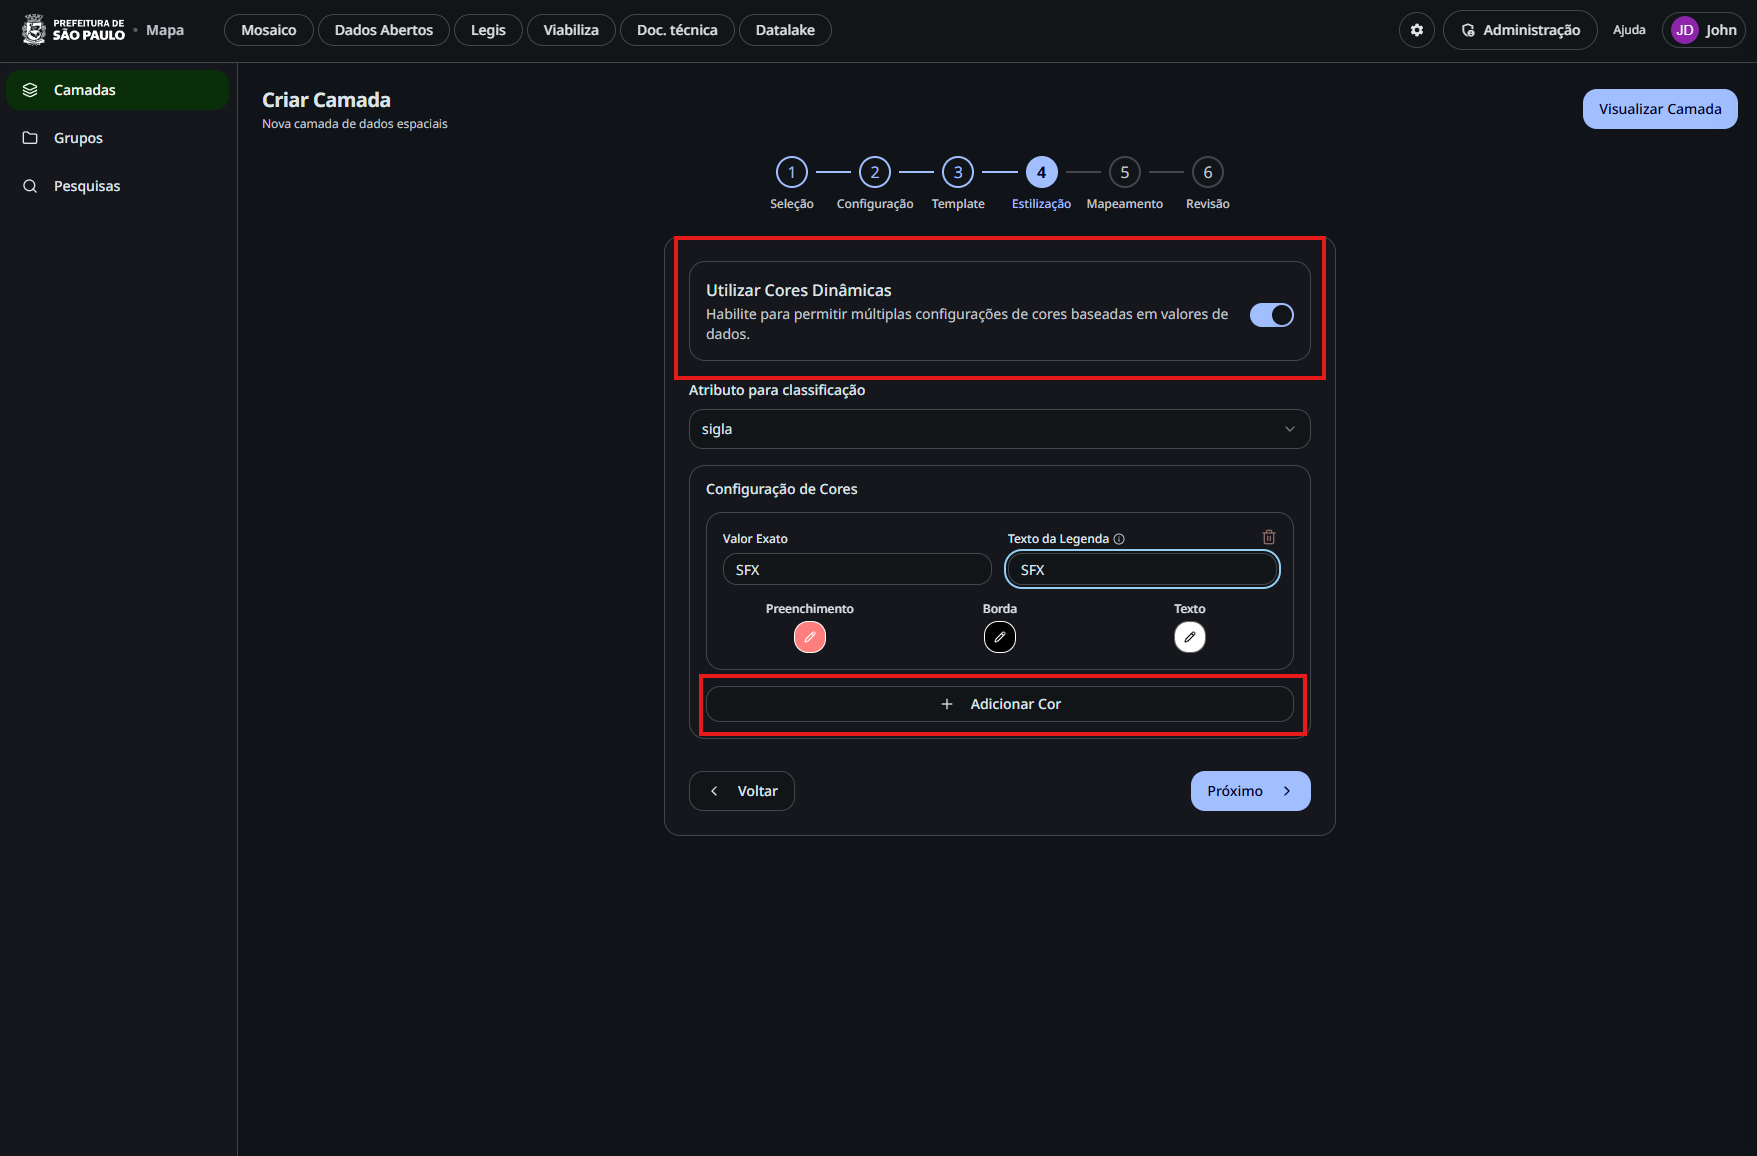This screenshot has height=1156, width=1757.
Task: Click the Configuração de Cores heading
Action: (x=782, y=489)
